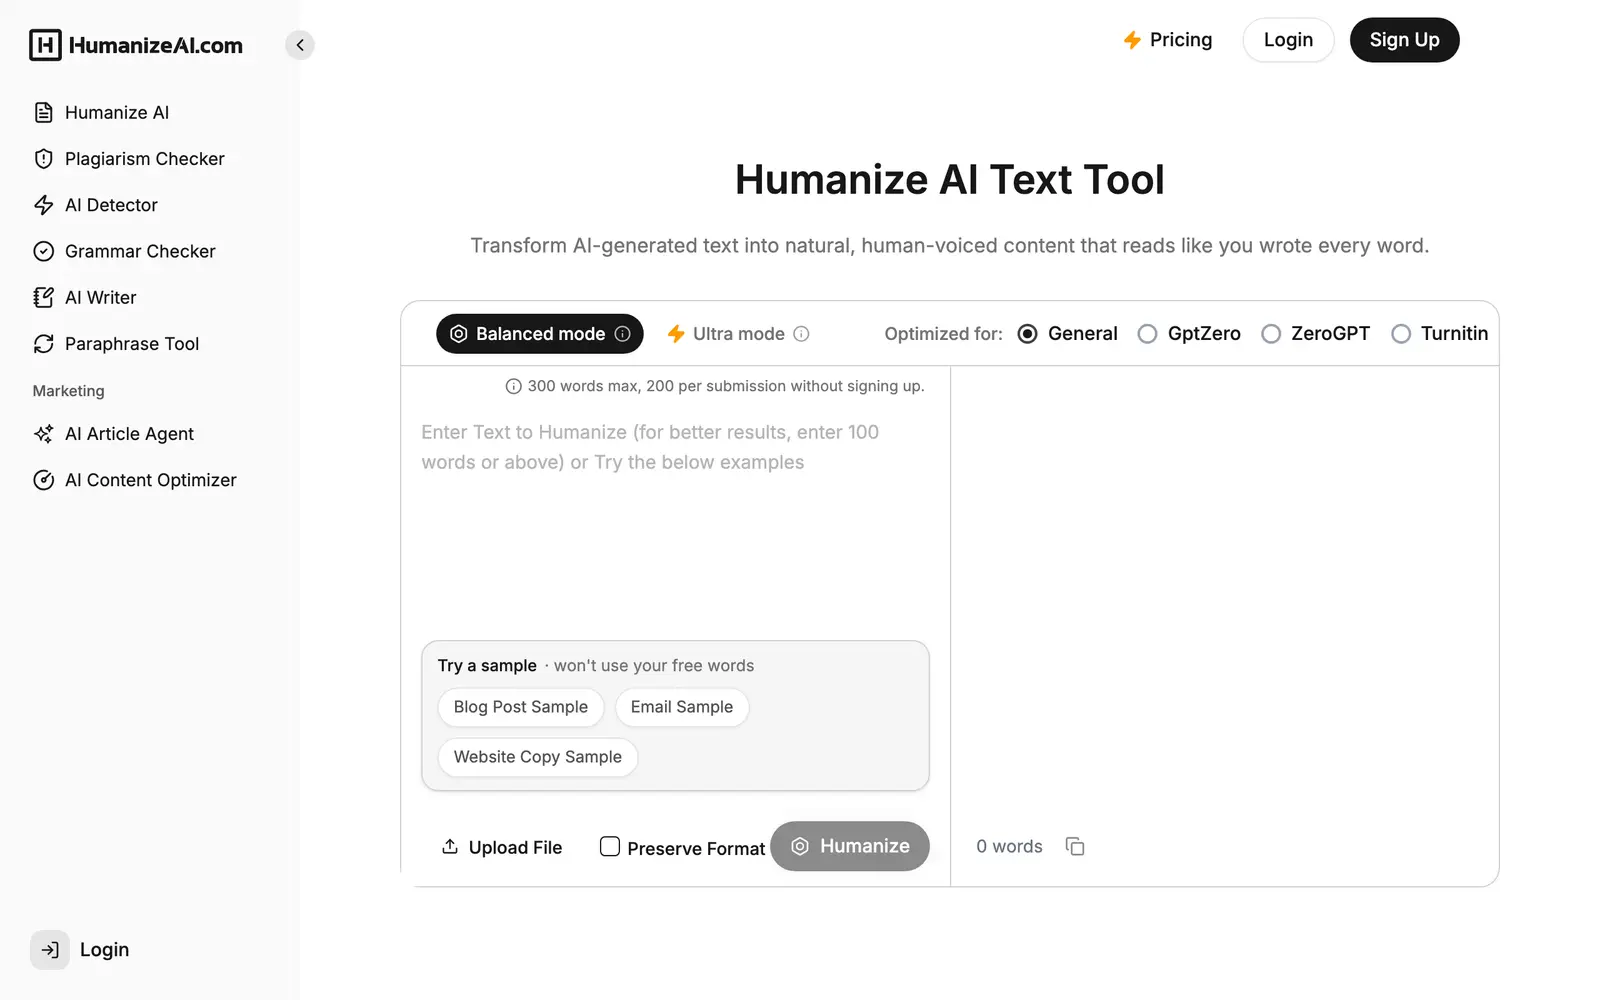
Task: Open Humanize AI in sidebar
Action: click(x=117, y=113)
